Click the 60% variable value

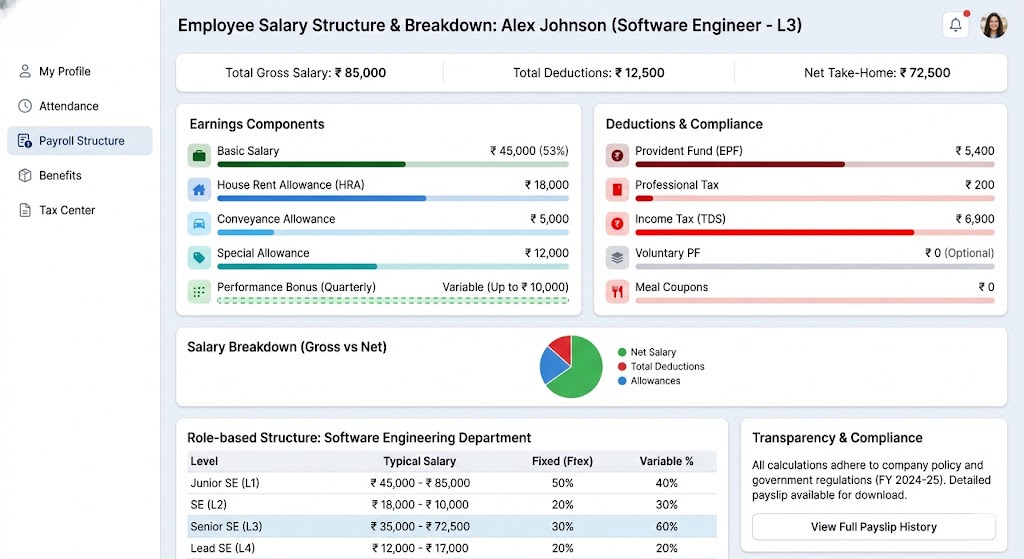(x=666, y=526)
